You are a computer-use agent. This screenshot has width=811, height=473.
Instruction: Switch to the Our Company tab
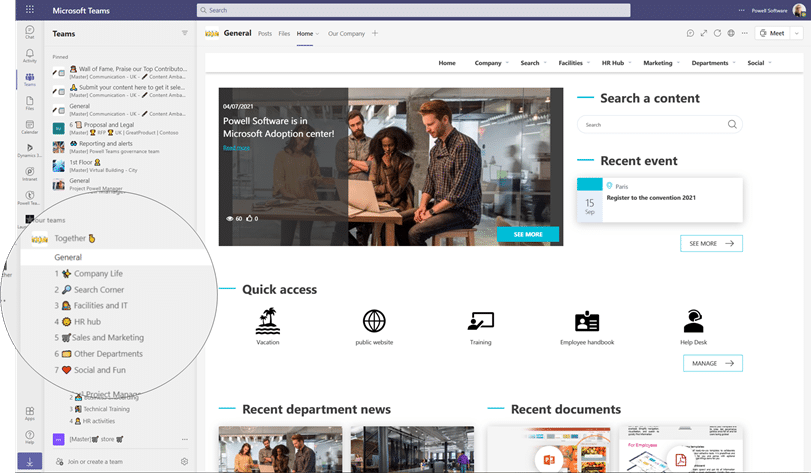(x=346, y=34)
